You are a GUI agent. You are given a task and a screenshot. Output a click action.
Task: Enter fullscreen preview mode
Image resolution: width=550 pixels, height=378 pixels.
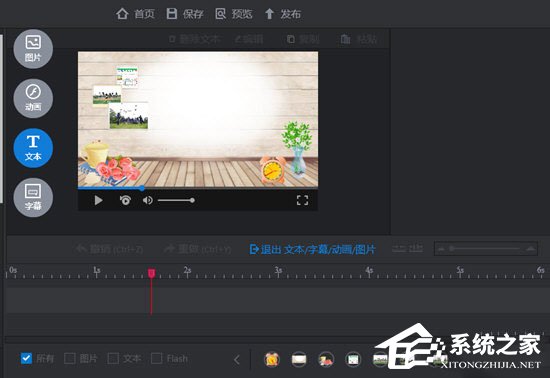coord(302,200)
